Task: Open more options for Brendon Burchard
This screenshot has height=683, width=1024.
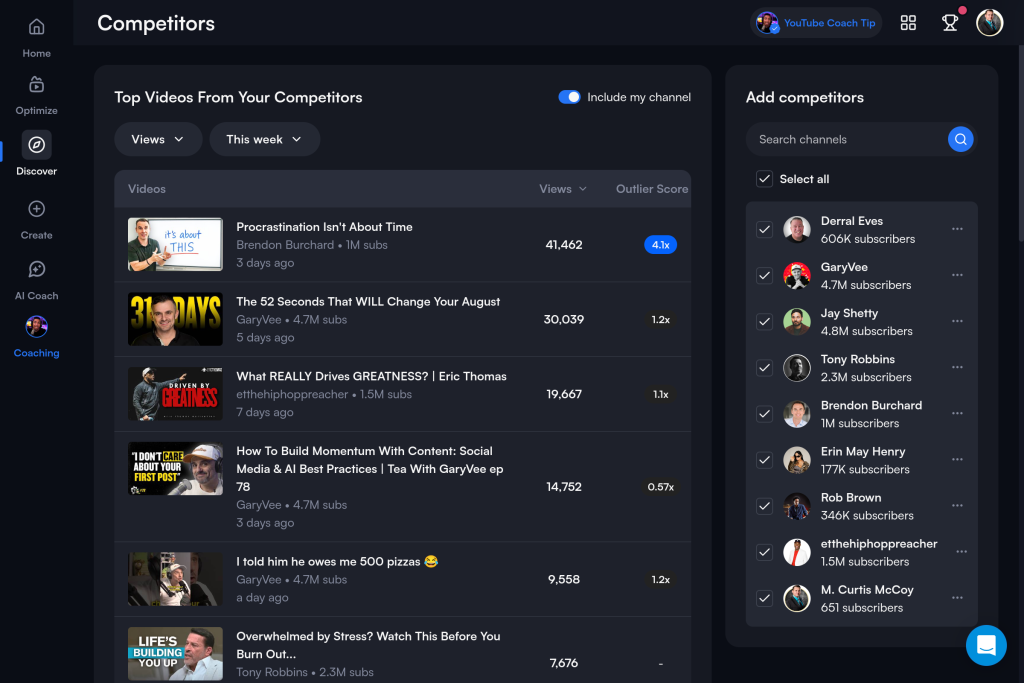Action: [x=957, y=413]
